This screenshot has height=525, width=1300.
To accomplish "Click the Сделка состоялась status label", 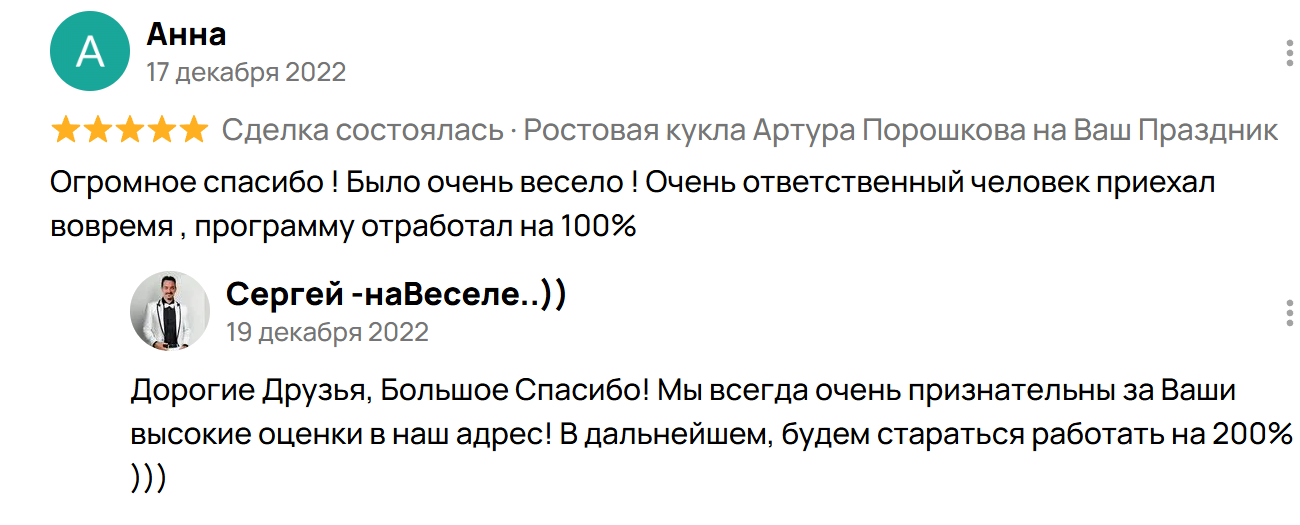I will coord(362,130).
